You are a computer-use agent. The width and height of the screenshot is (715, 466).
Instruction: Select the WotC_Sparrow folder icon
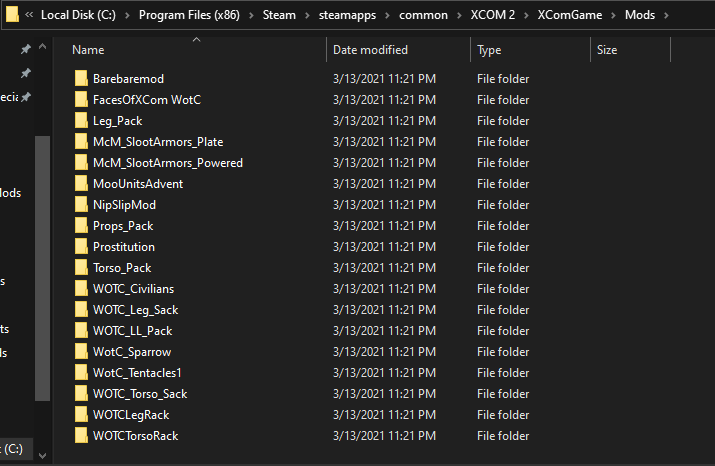pyautogui.click(x=81, y=351)
